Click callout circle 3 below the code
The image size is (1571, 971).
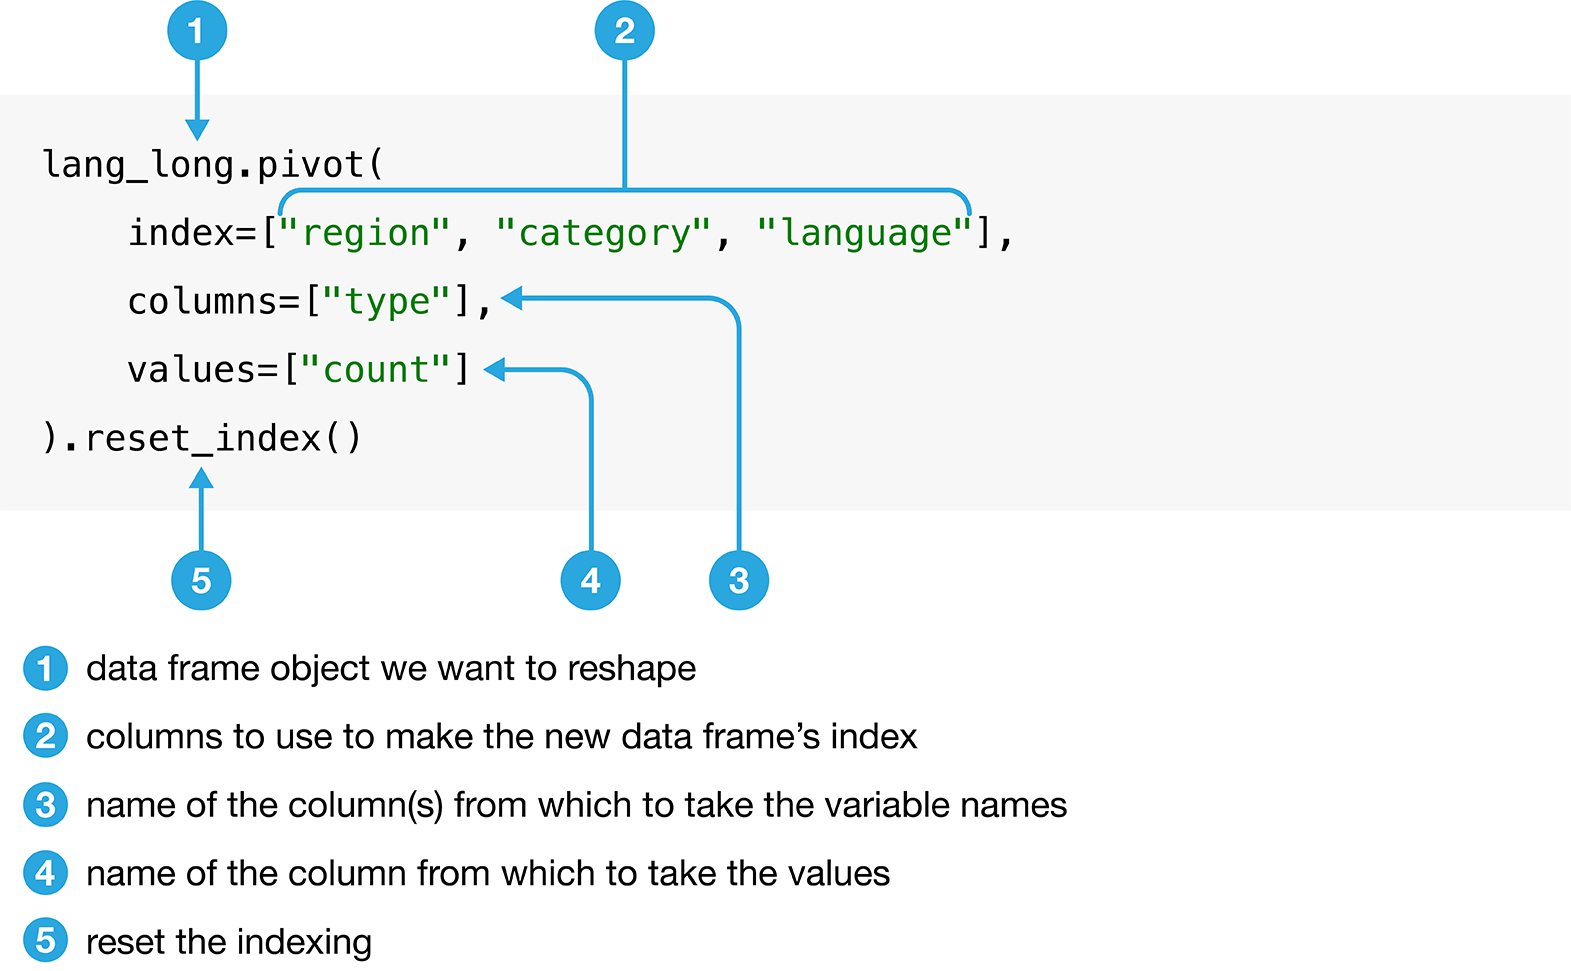click(738, 580)
